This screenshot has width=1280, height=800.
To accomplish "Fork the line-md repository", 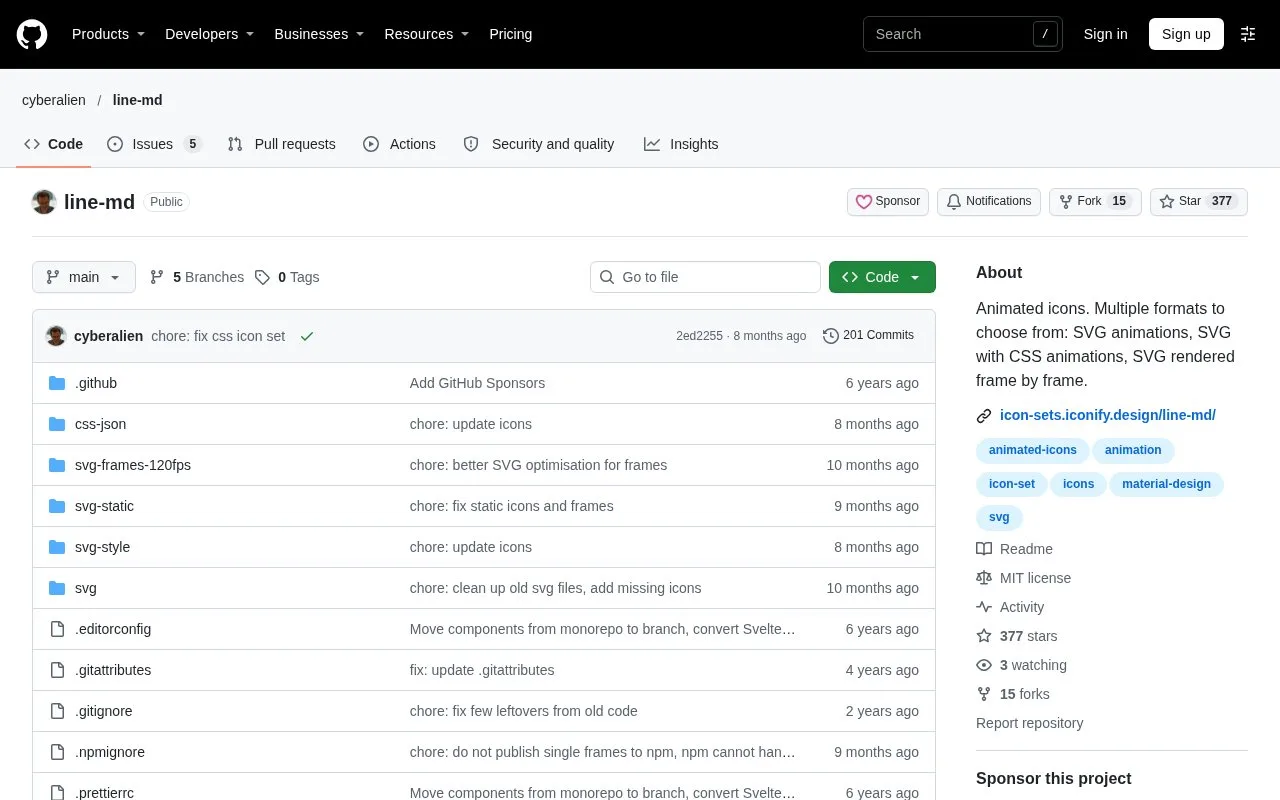I will tap(1095, 202).
